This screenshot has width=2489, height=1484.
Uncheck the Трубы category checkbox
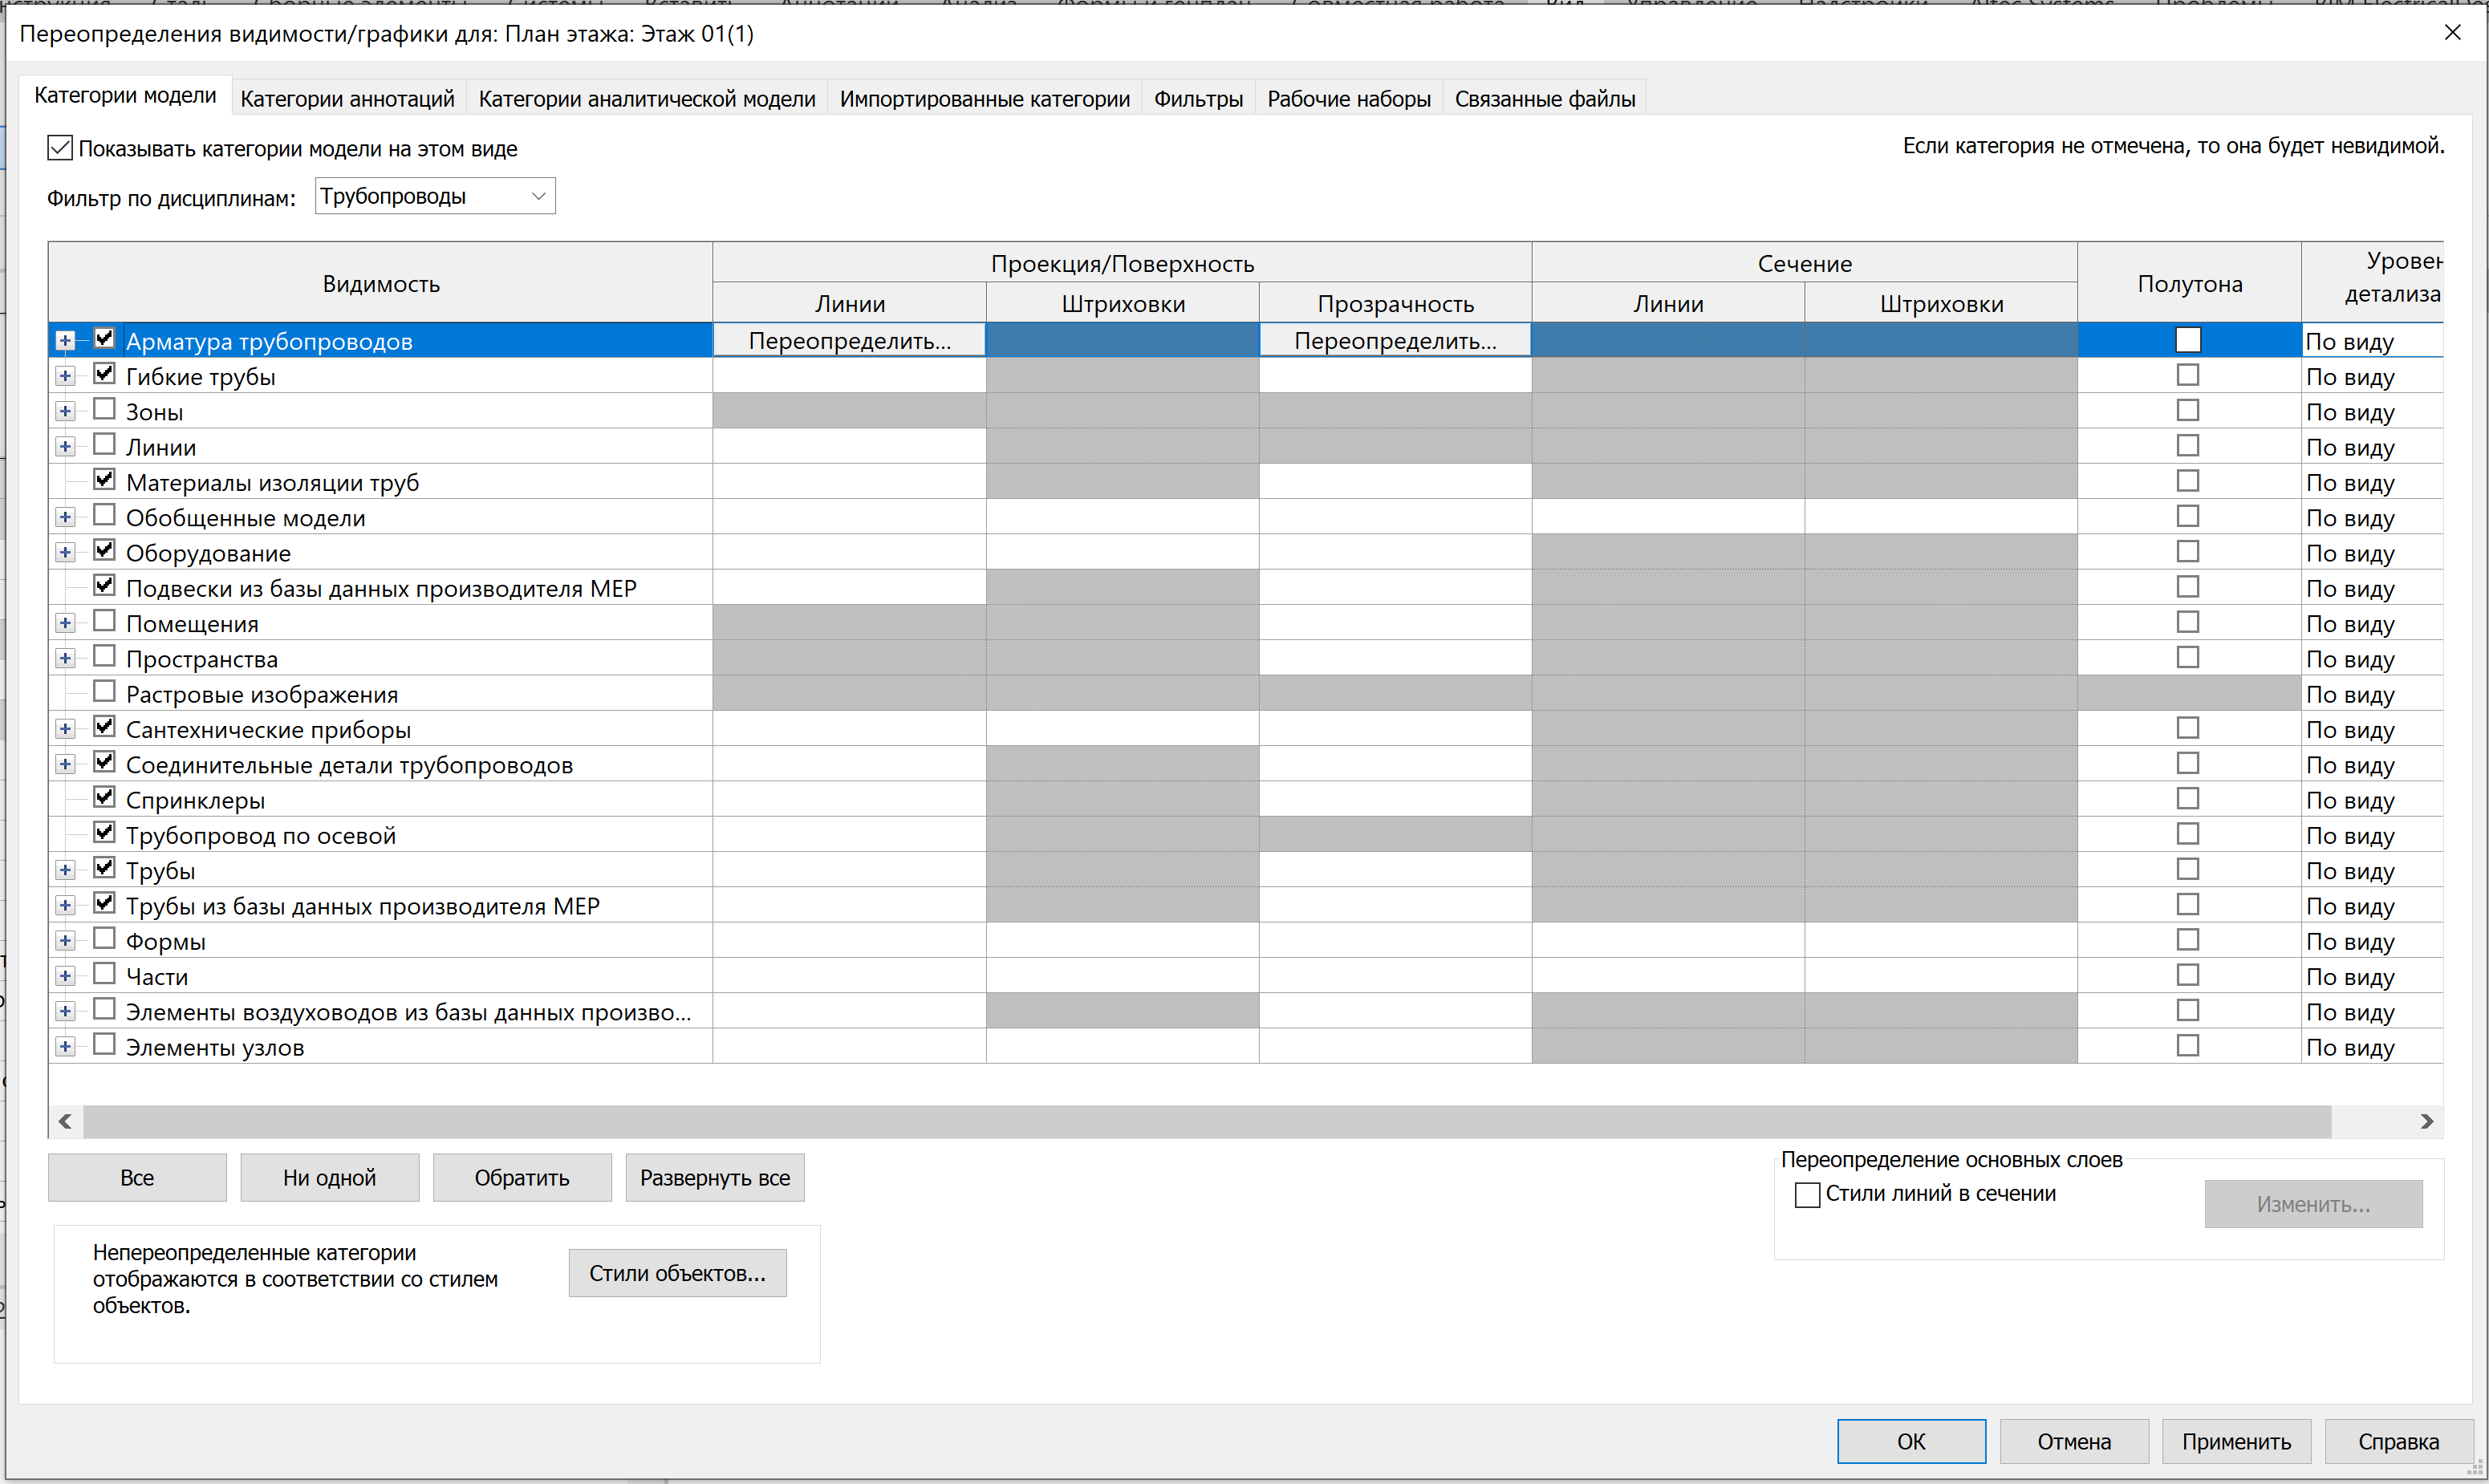pos(104,868)
